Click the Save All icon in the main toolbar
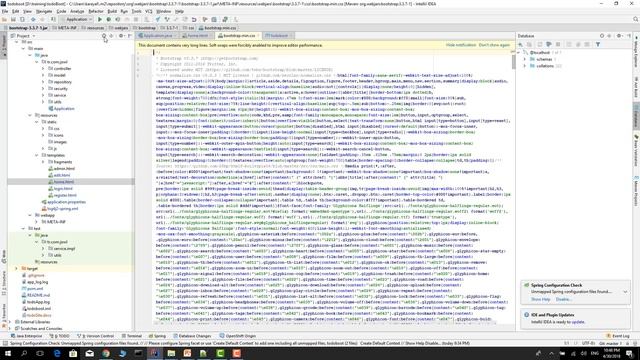Viewport: 640px width, 360px height. [13, 19]
